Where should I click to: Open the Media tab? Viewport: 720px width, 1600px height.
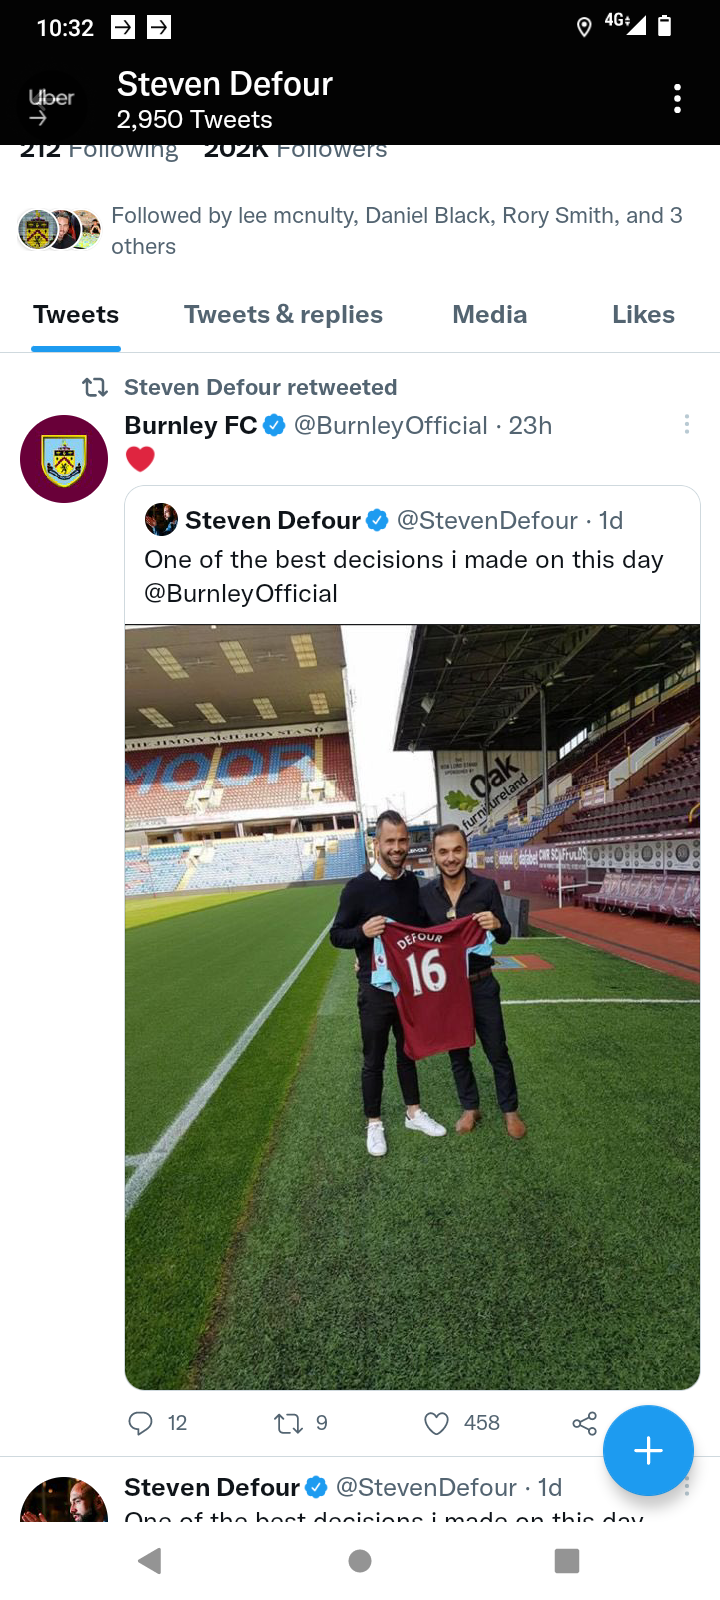489,315
